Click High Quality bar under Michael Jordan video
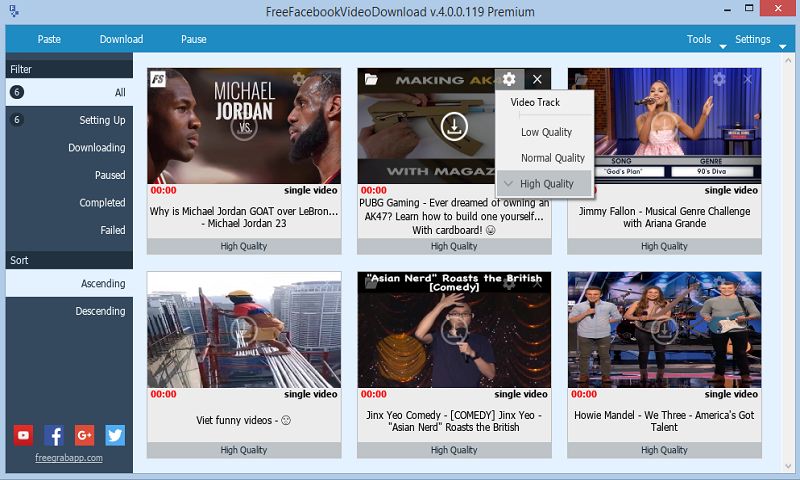Screen dimensions: 800x480 (x=244, y=246)
